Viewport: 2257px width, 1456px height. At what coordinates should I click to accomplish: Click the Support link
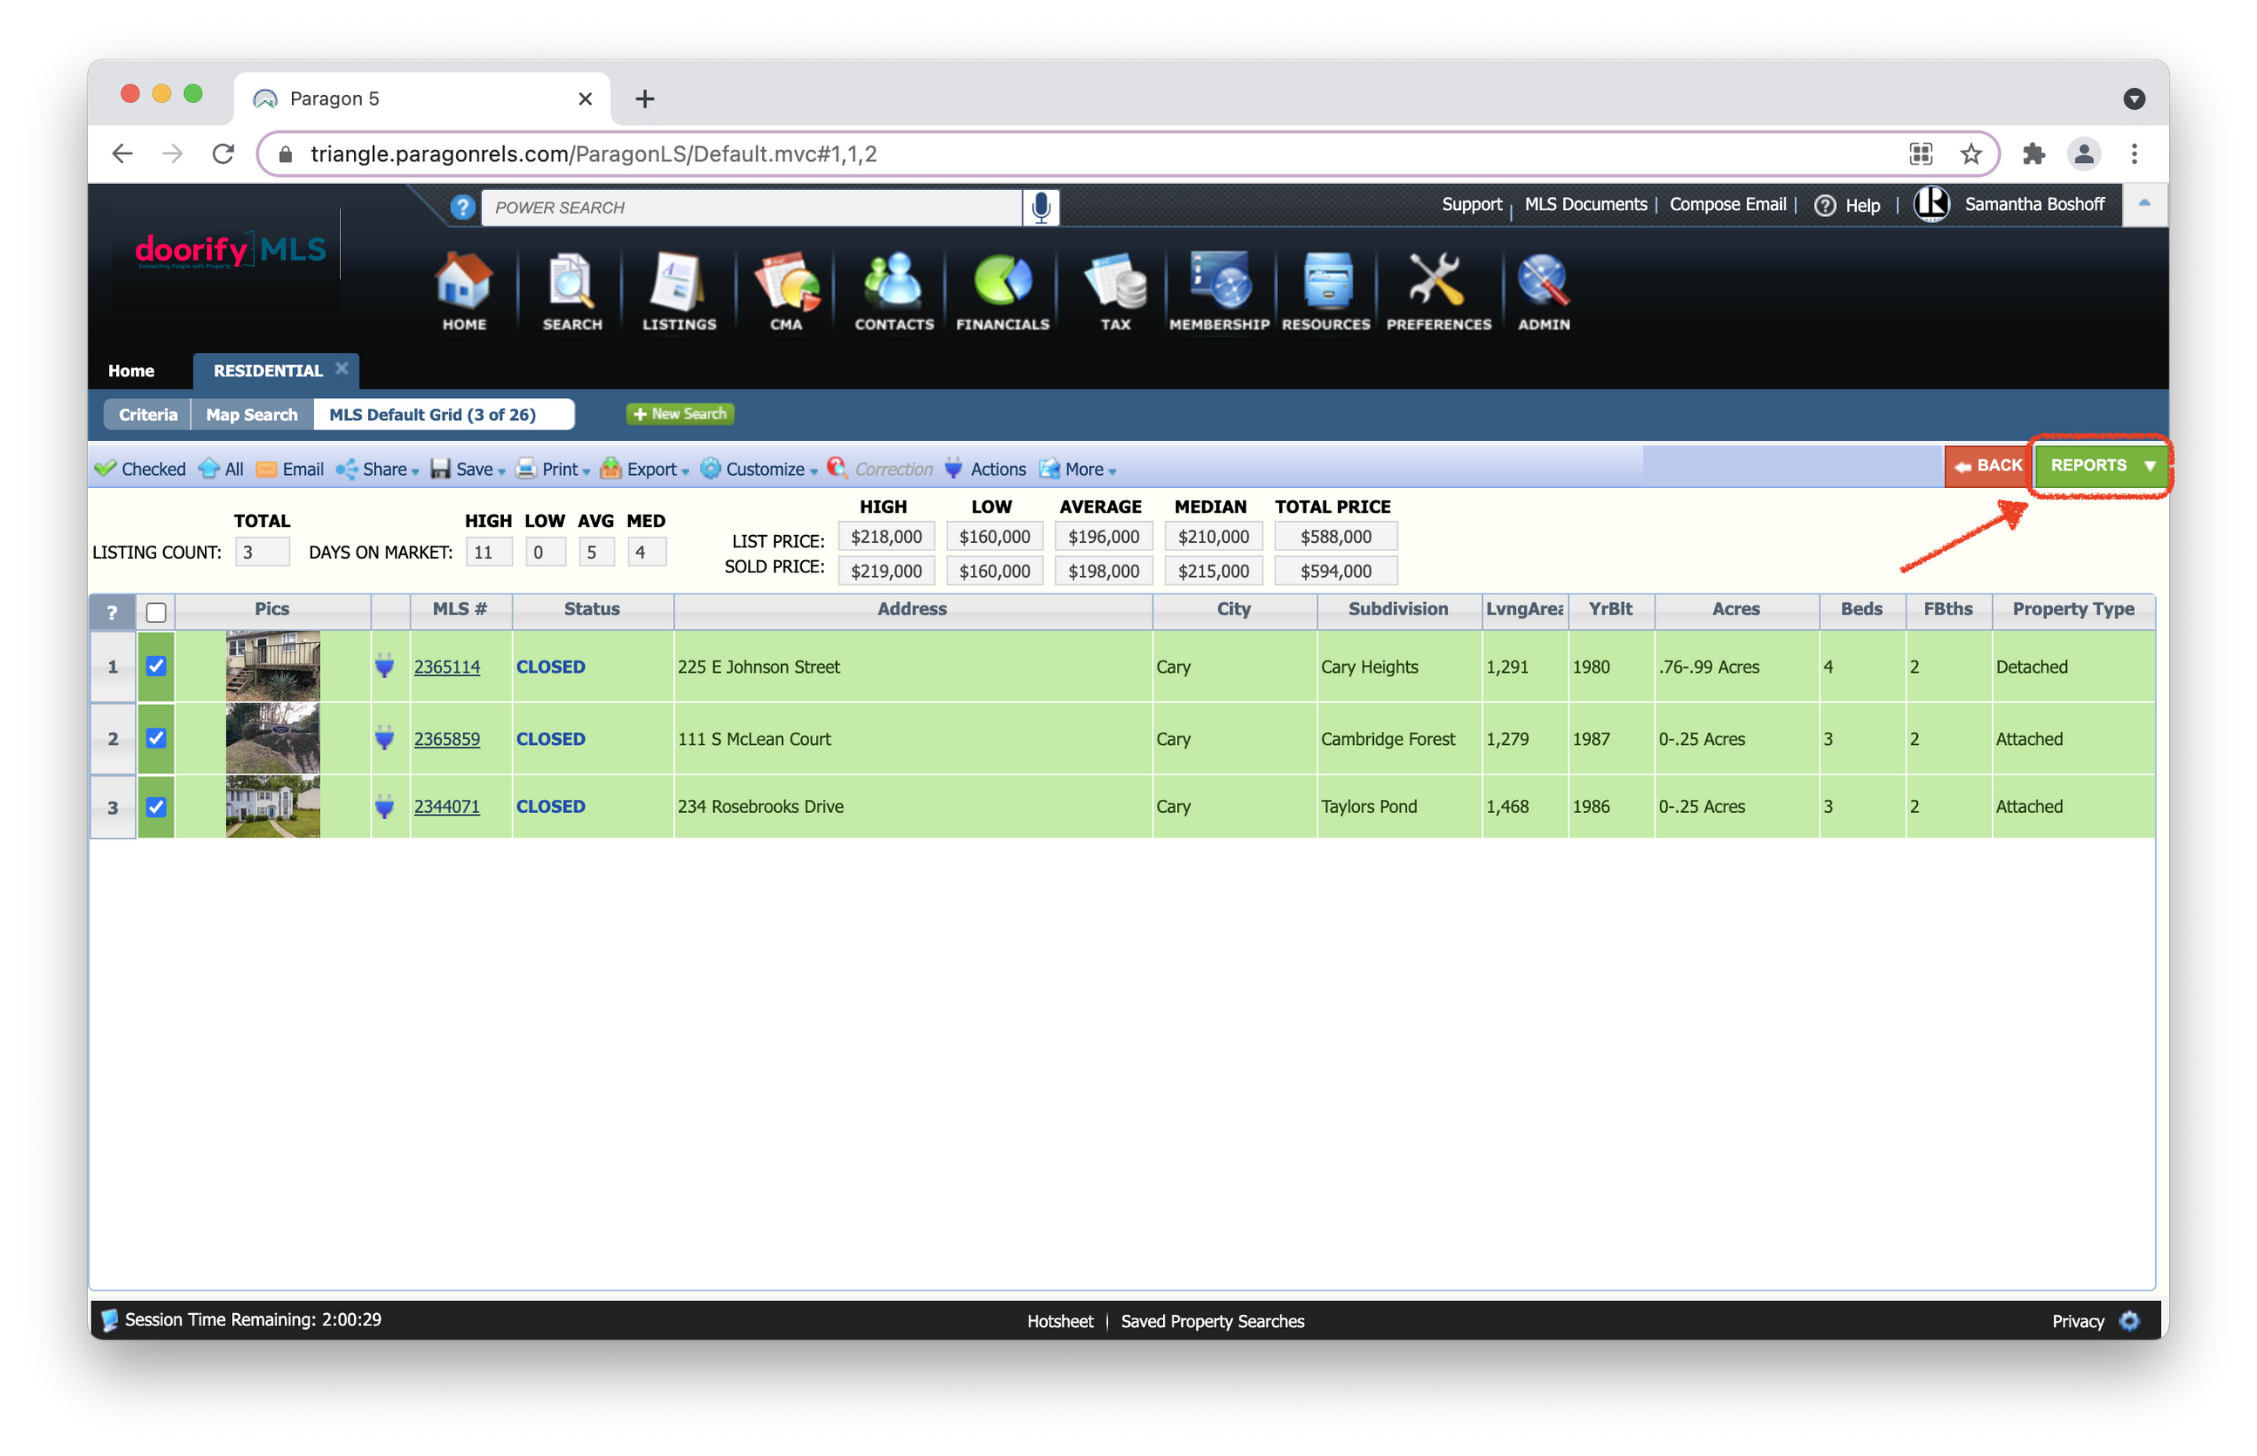click(x=1471, y=204)
